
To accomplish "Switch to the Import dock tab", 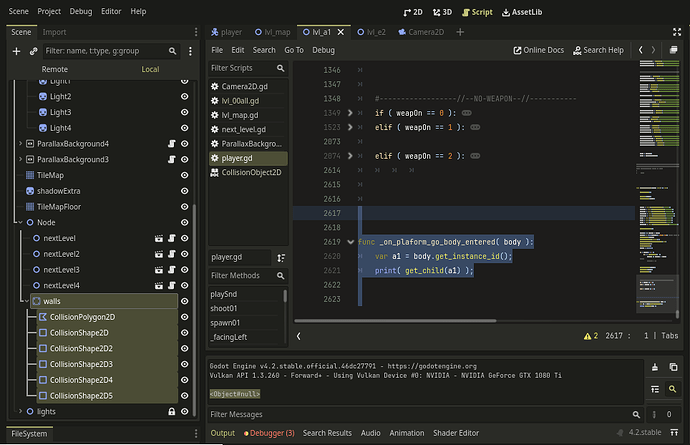I will point(54,32).
